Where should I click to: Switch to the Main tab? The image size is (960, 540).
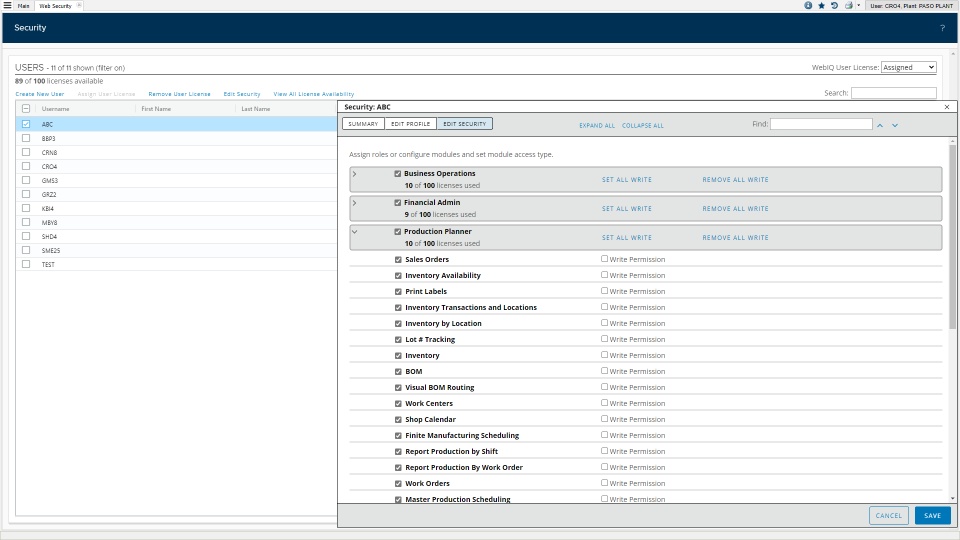pyautogui.click(x=23, y=6)
